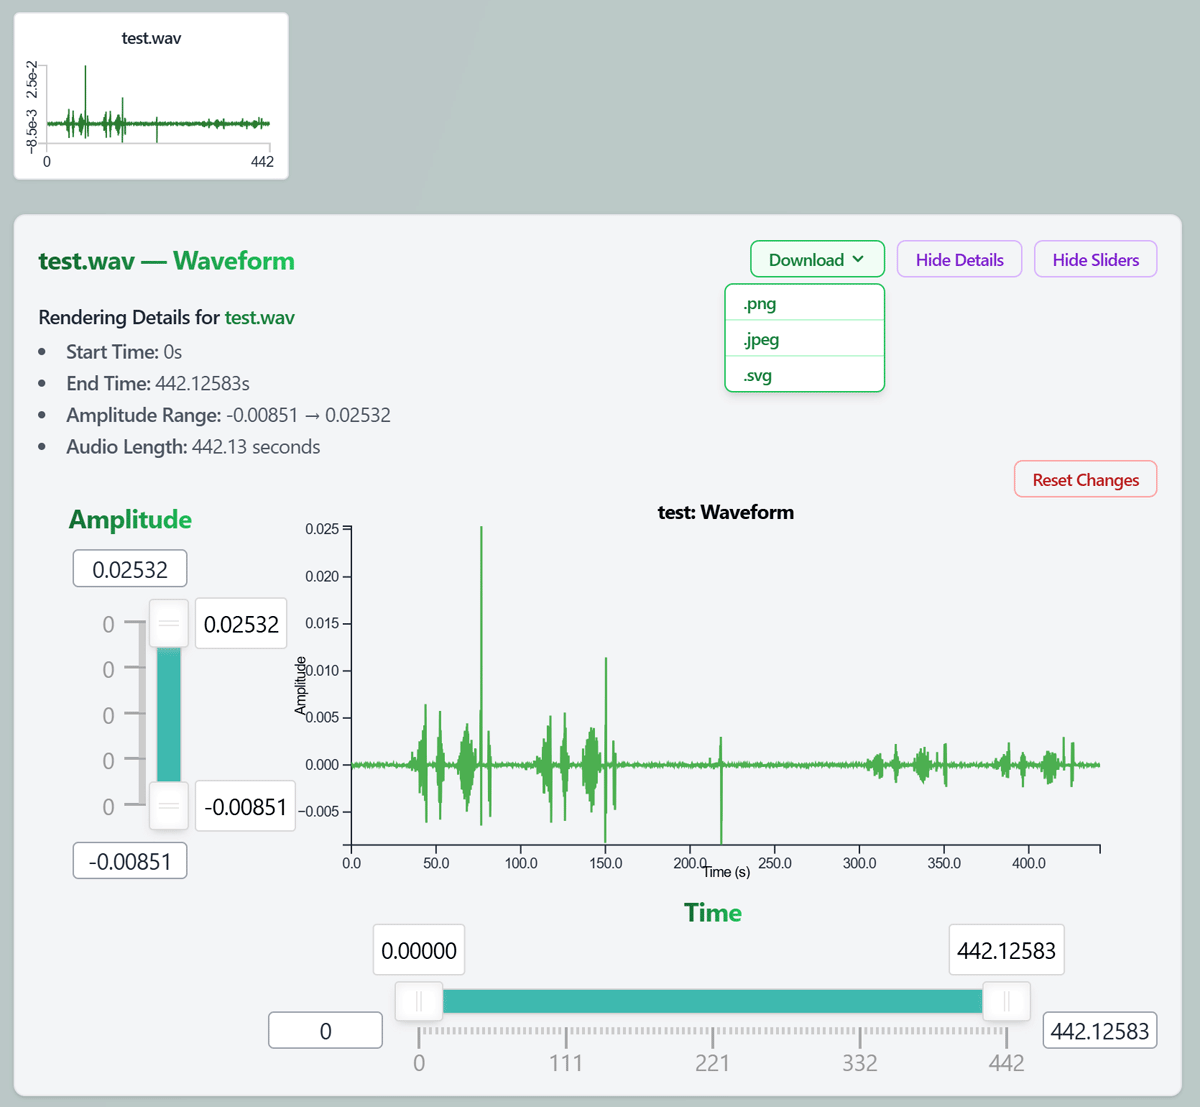Click the lower amplitude slider handle
This screenshot has height=1107, width=1200.
coord(169,806)
